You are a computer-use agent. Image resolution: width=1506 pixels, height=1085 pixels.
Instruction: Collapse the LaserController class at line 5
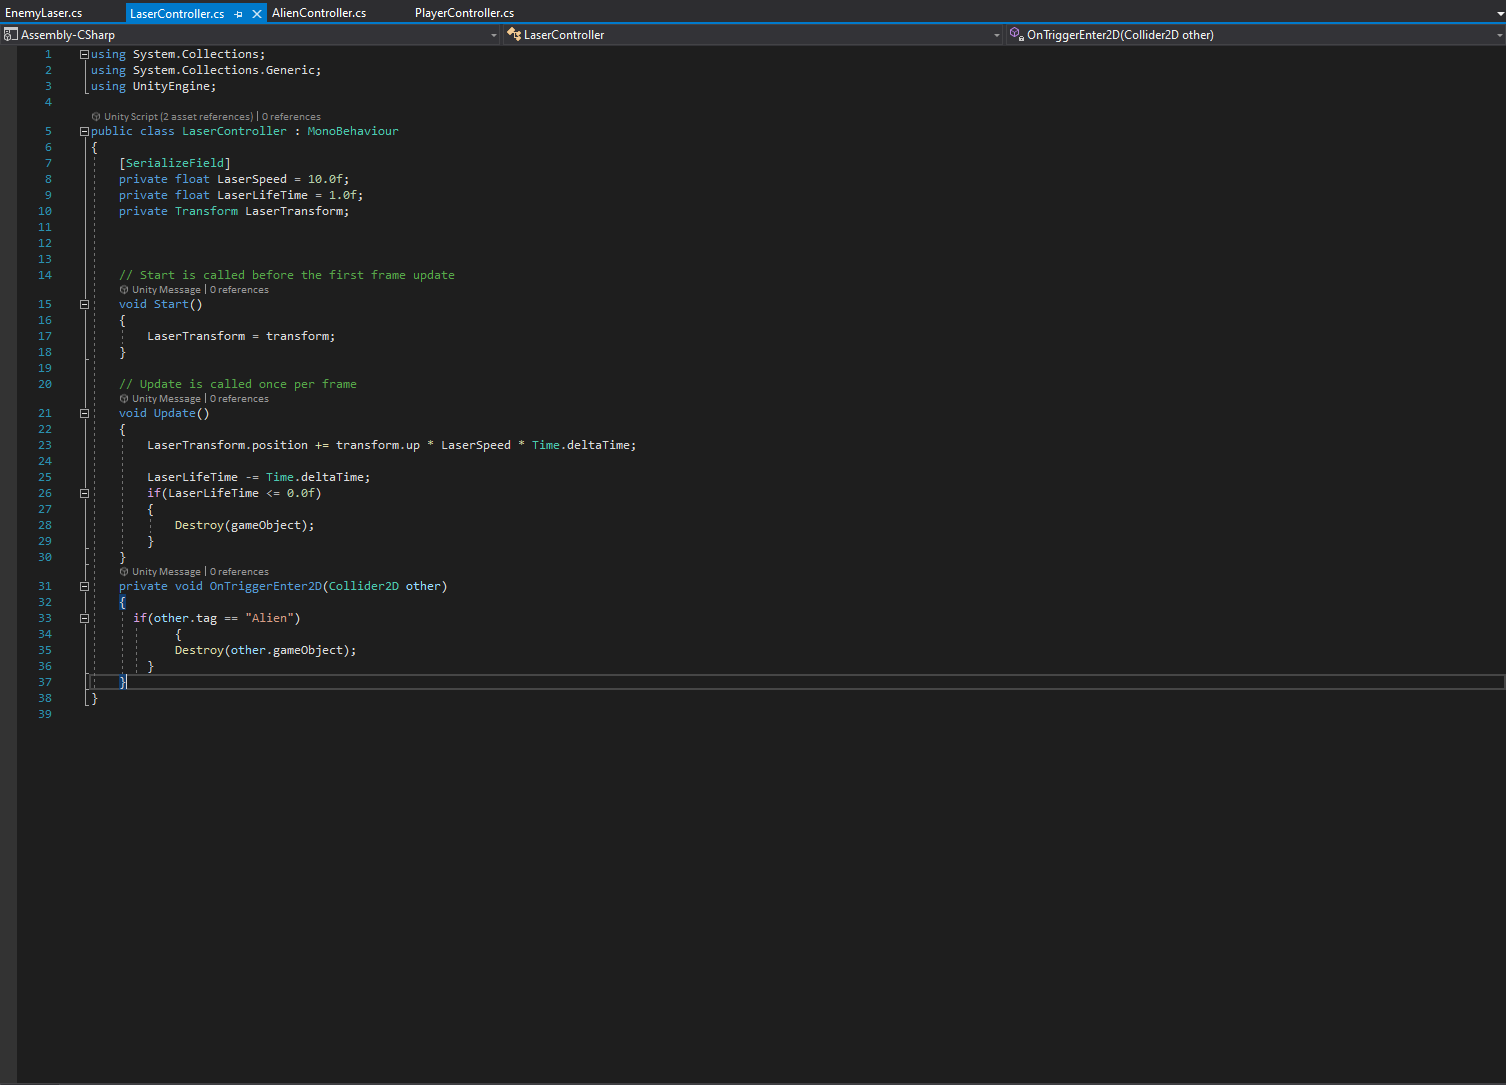pos(84,132)
